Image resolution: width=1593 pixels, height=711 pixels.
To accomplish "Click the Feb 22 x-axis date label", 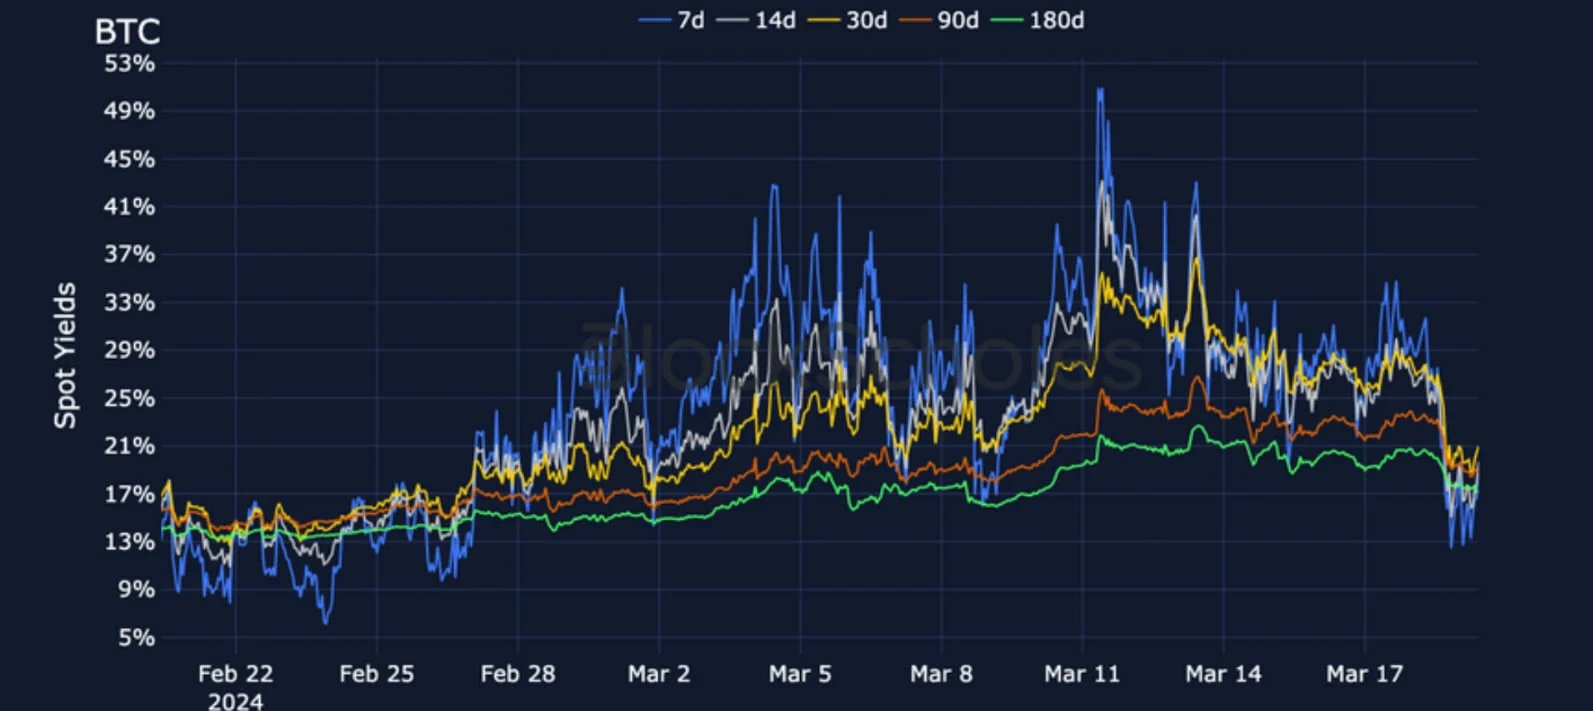I will pyautogui.click(x=236, y=674).
